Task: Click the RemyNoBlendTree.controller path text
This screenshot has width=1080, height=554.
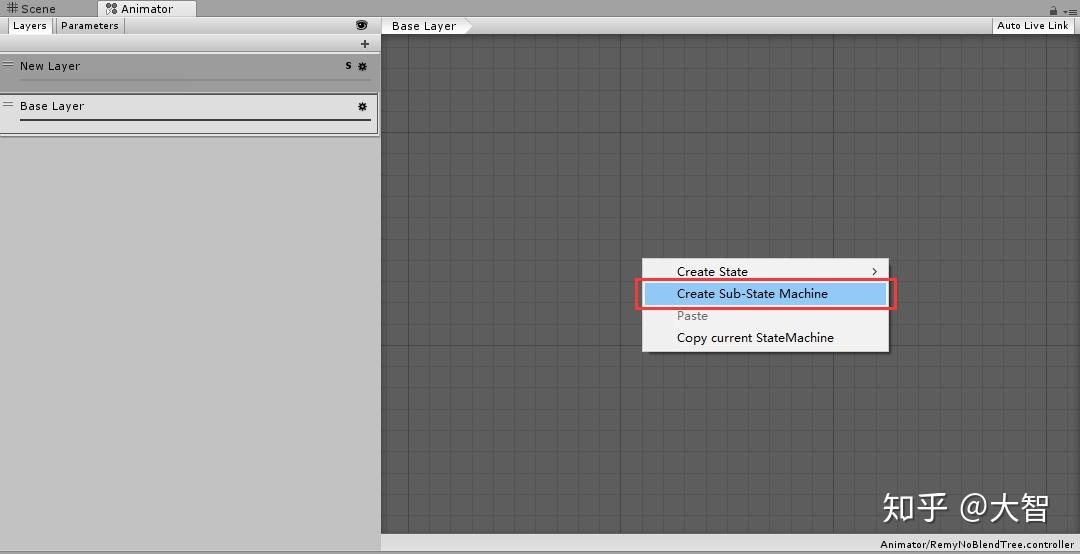Action: click(977, 544)
